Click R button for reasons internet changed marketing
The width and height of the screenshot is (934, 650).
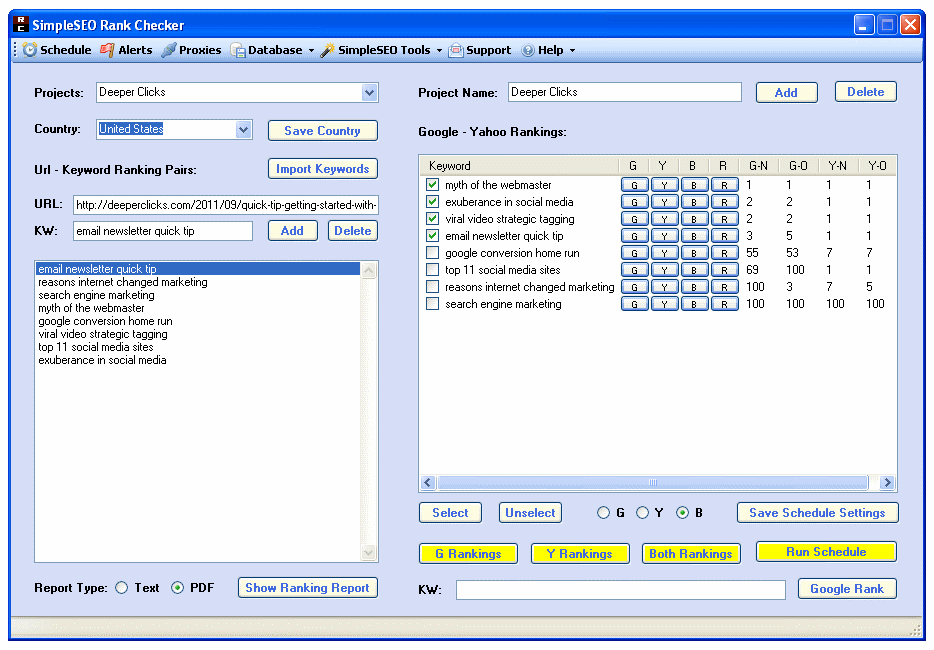(724, 287)
